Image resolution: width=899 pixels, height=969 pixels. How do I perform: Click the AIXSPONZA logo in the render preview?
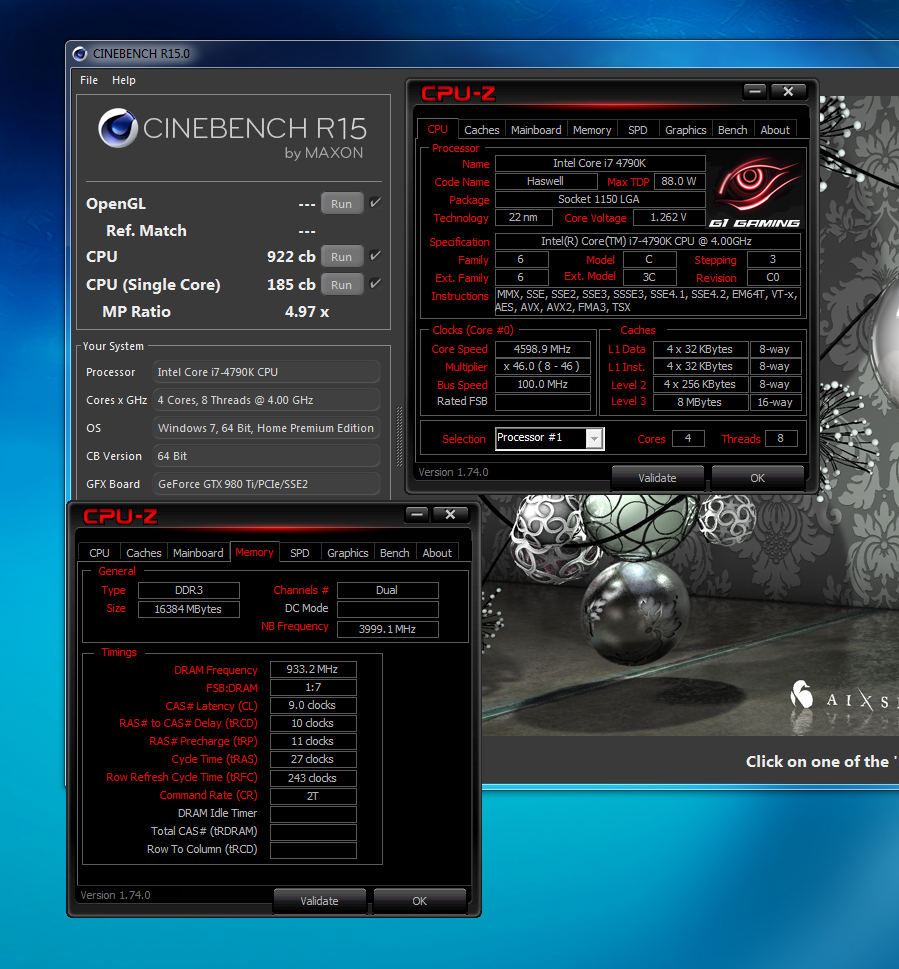[844, 696]
